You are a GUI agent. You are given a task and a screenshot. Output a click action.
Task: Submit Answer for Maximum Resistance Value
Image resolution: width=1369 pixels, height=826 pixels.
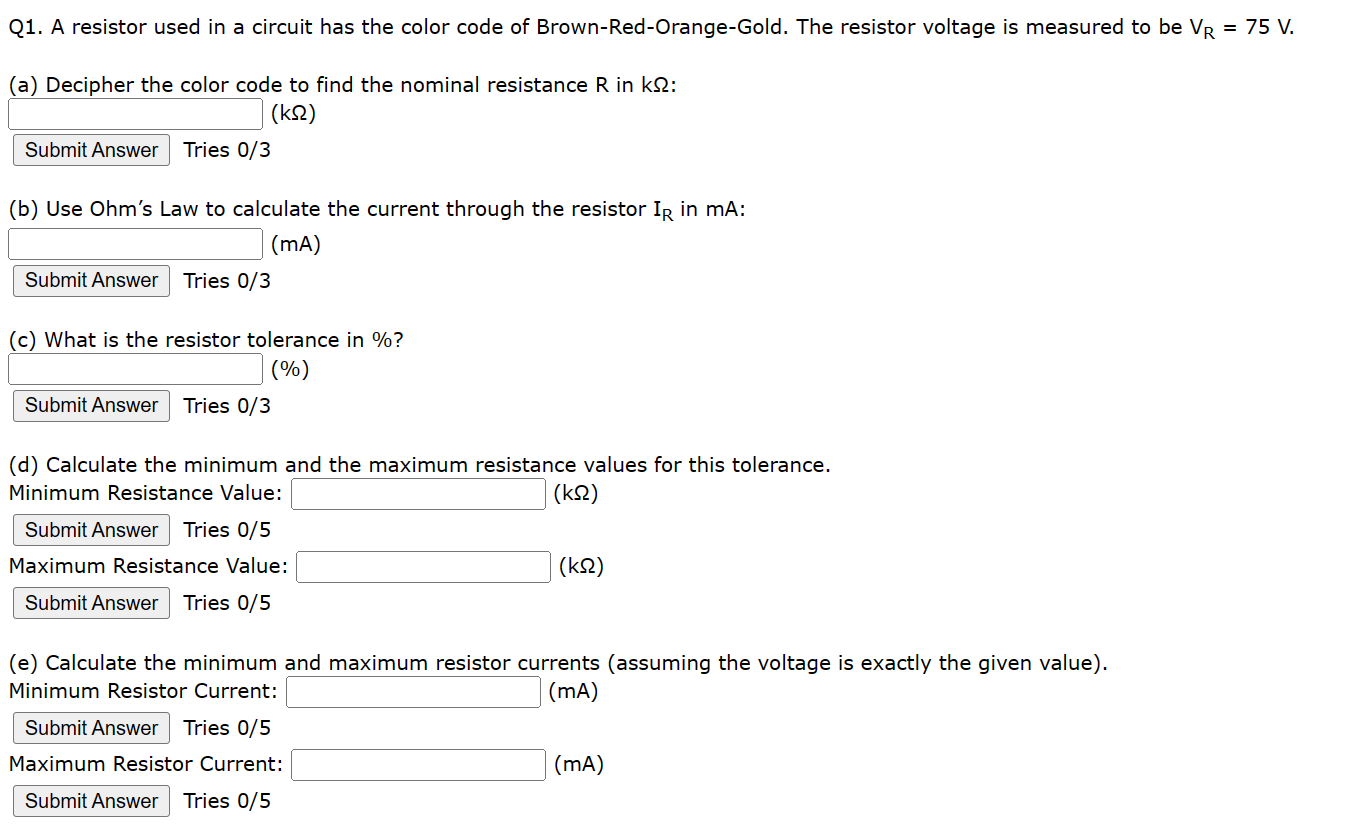(90, 602)
